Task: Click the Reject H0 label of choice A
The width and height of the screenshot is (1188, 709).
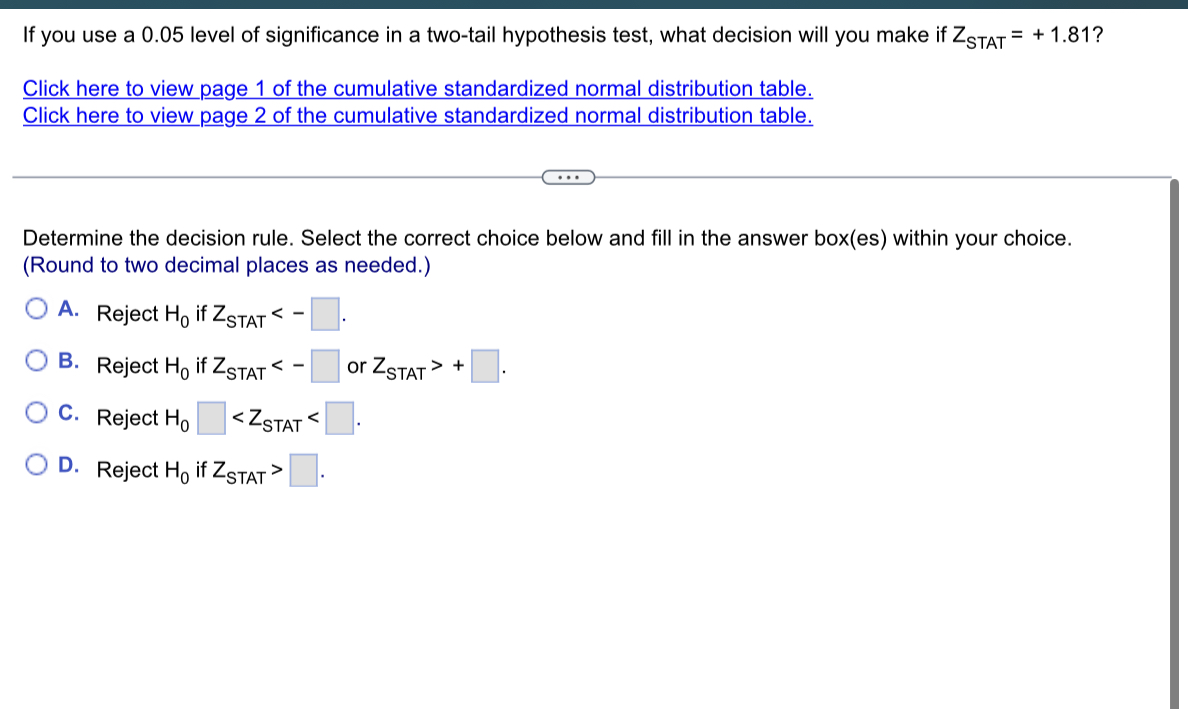Action: coord(143,313)
